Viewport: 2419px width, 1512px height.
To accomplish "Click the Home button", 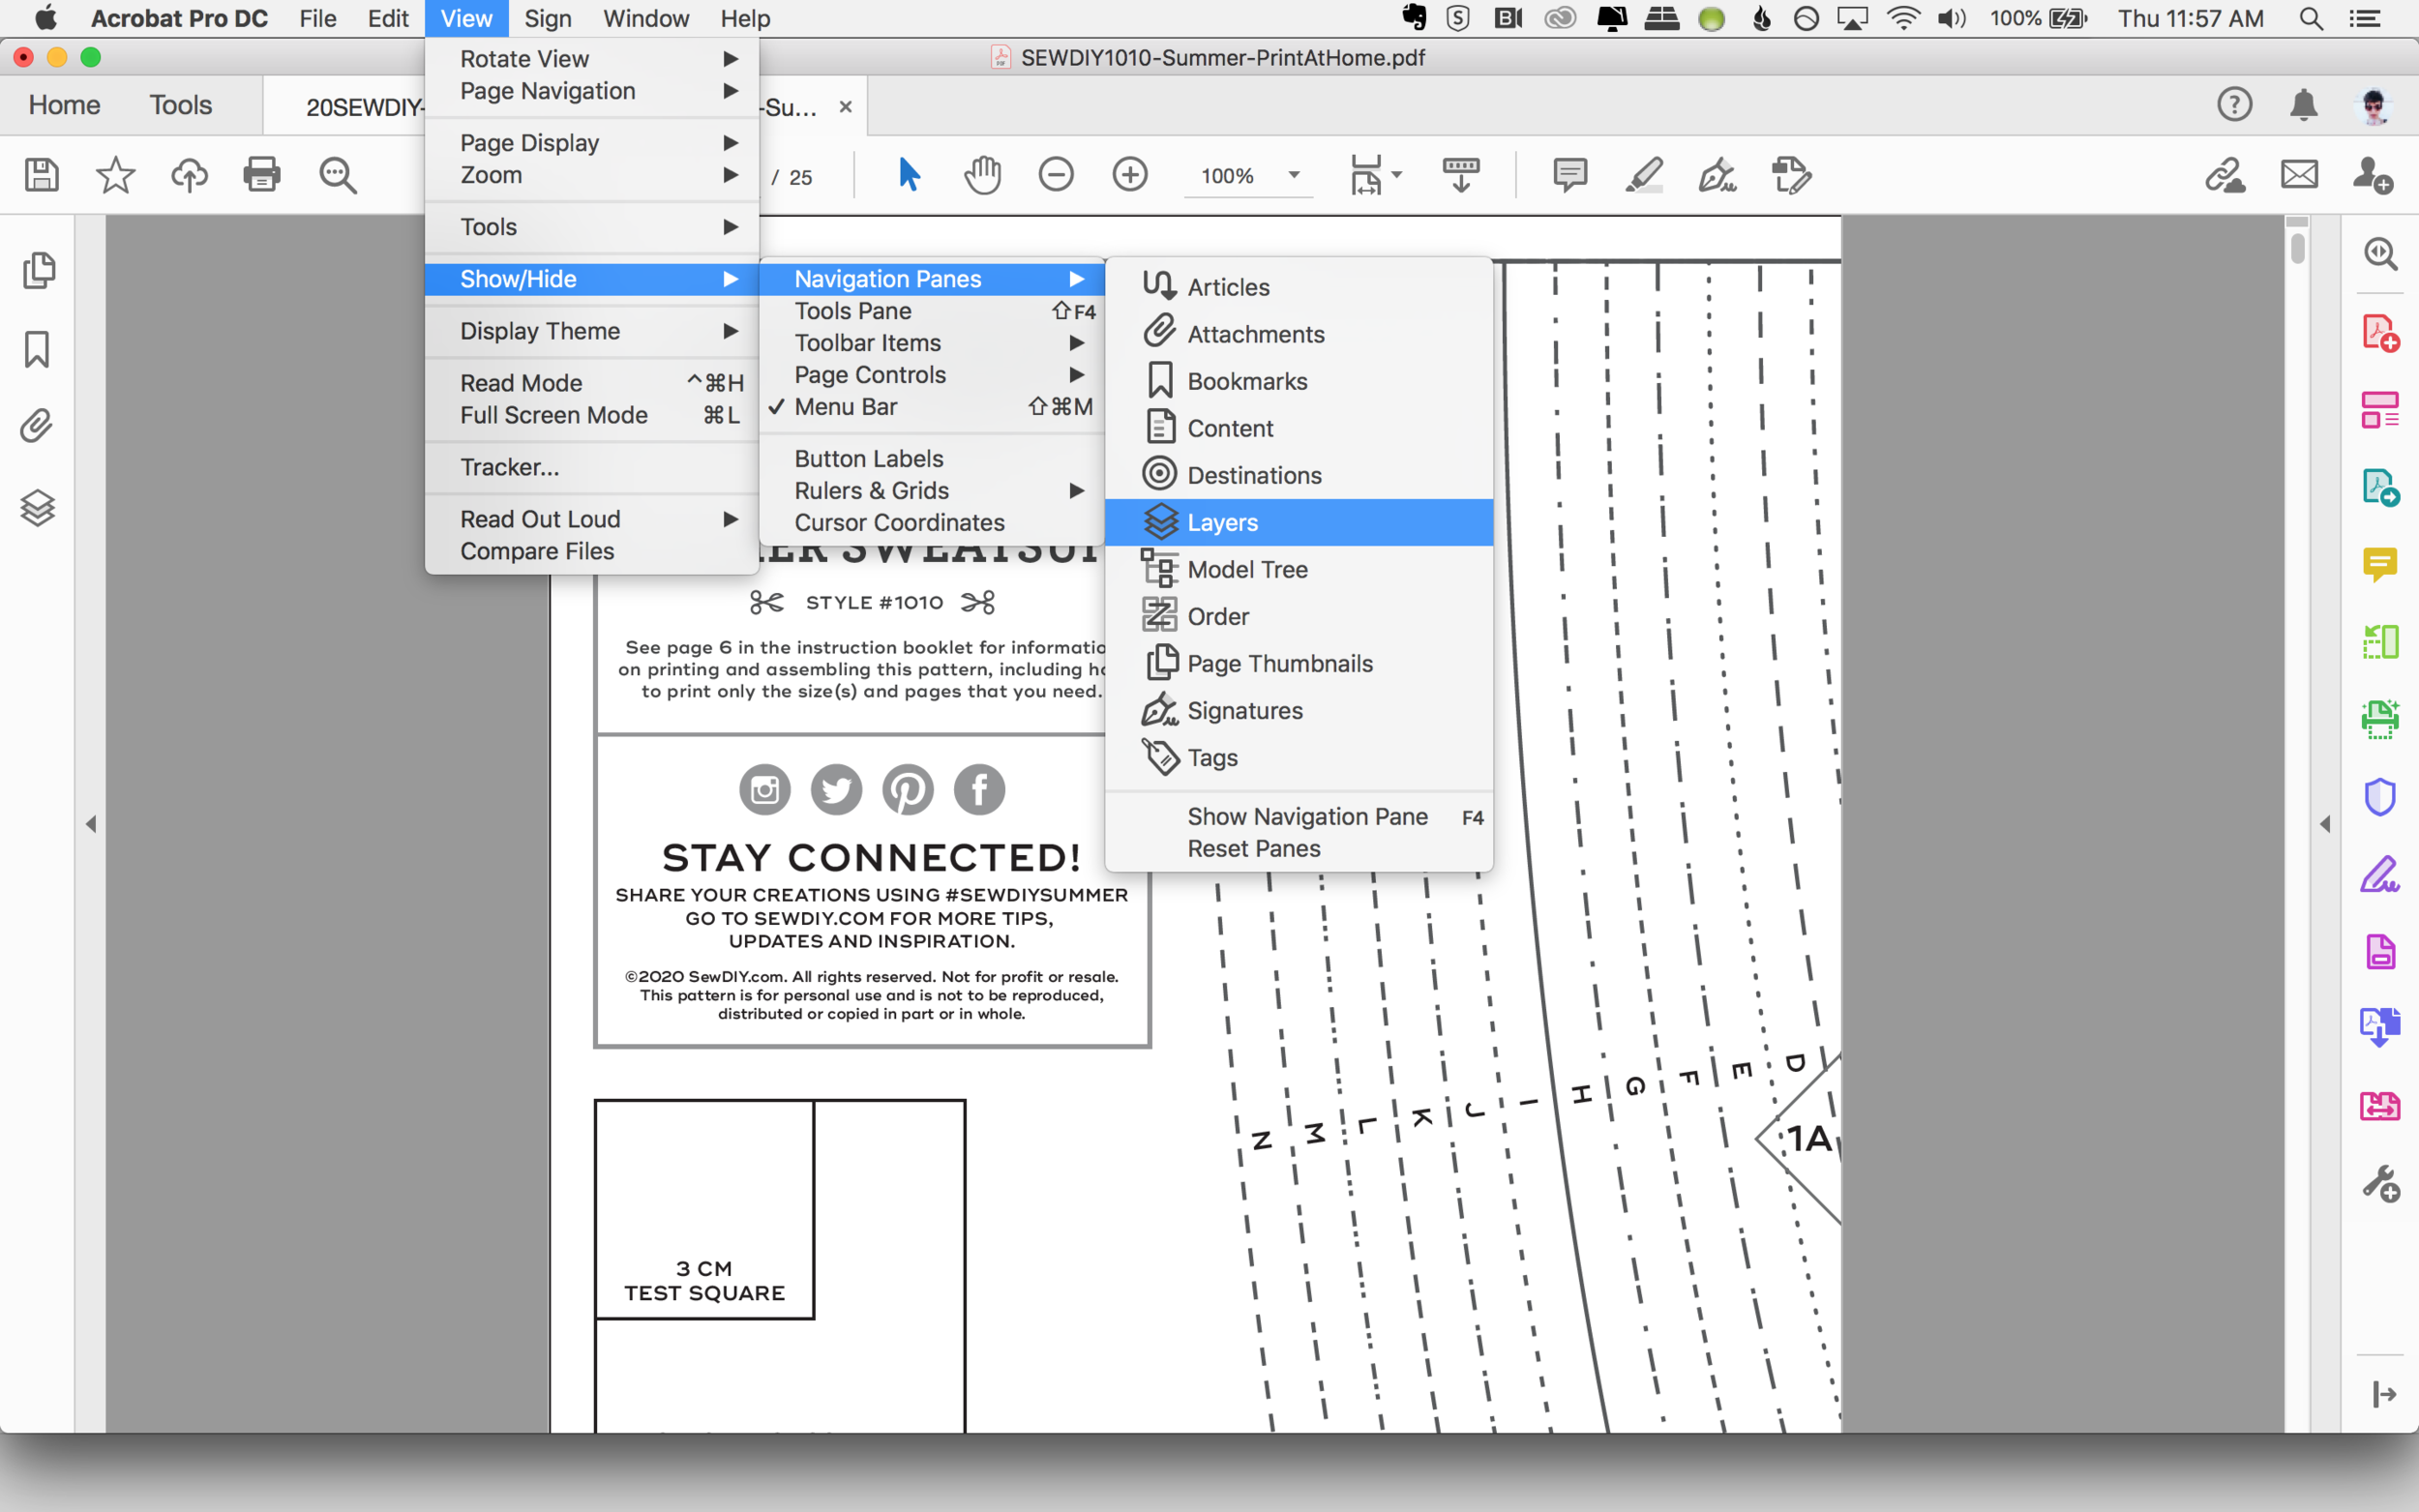I will point(64,105).
